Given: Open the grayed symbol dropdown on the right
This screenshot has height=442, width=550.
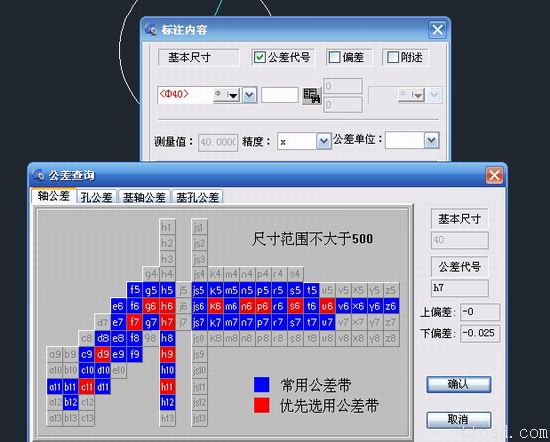Looking at the screenshot, I should click(x=411, y=95).
